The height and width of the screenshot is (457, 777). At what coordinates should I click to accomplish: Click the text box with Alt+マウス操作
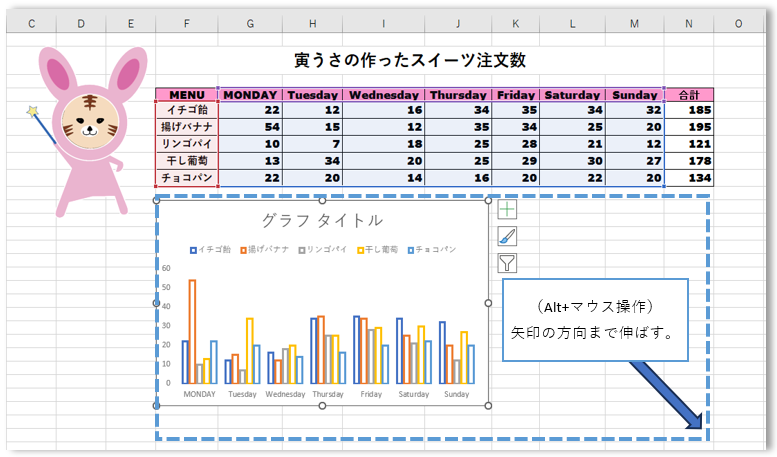pos(595,320)
